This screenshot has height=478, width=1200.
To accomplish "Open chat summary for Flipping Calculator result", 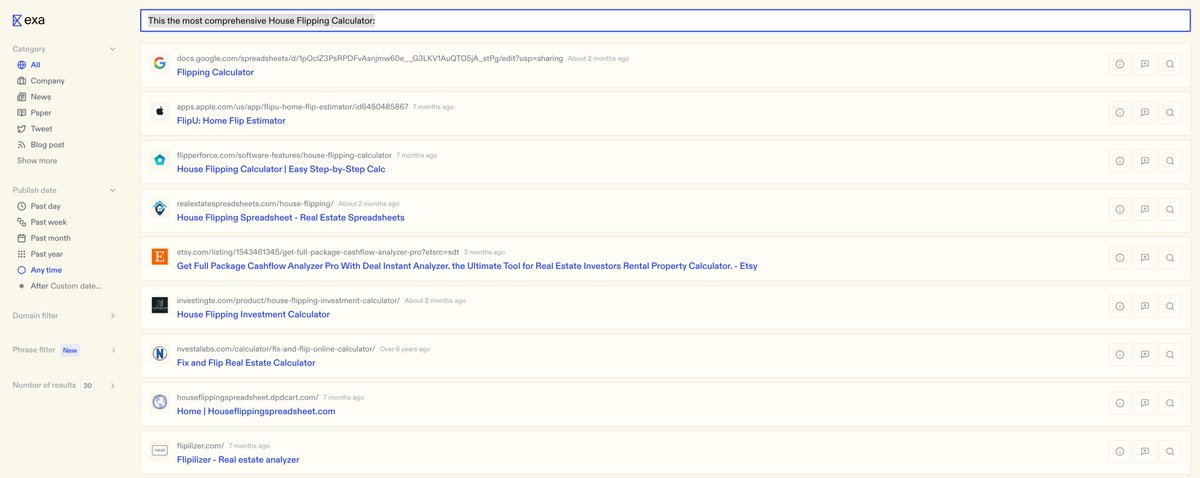I will 1144,64.
